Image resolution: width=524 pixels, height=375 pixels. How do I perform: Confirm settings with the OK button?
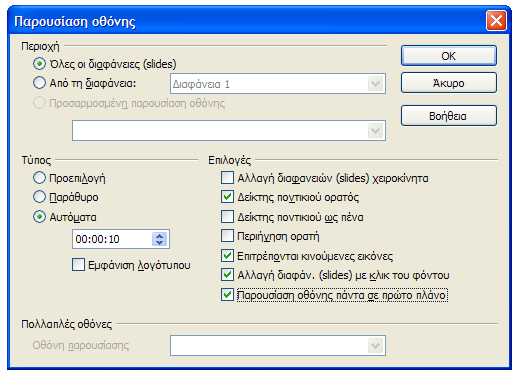(448, 56)
